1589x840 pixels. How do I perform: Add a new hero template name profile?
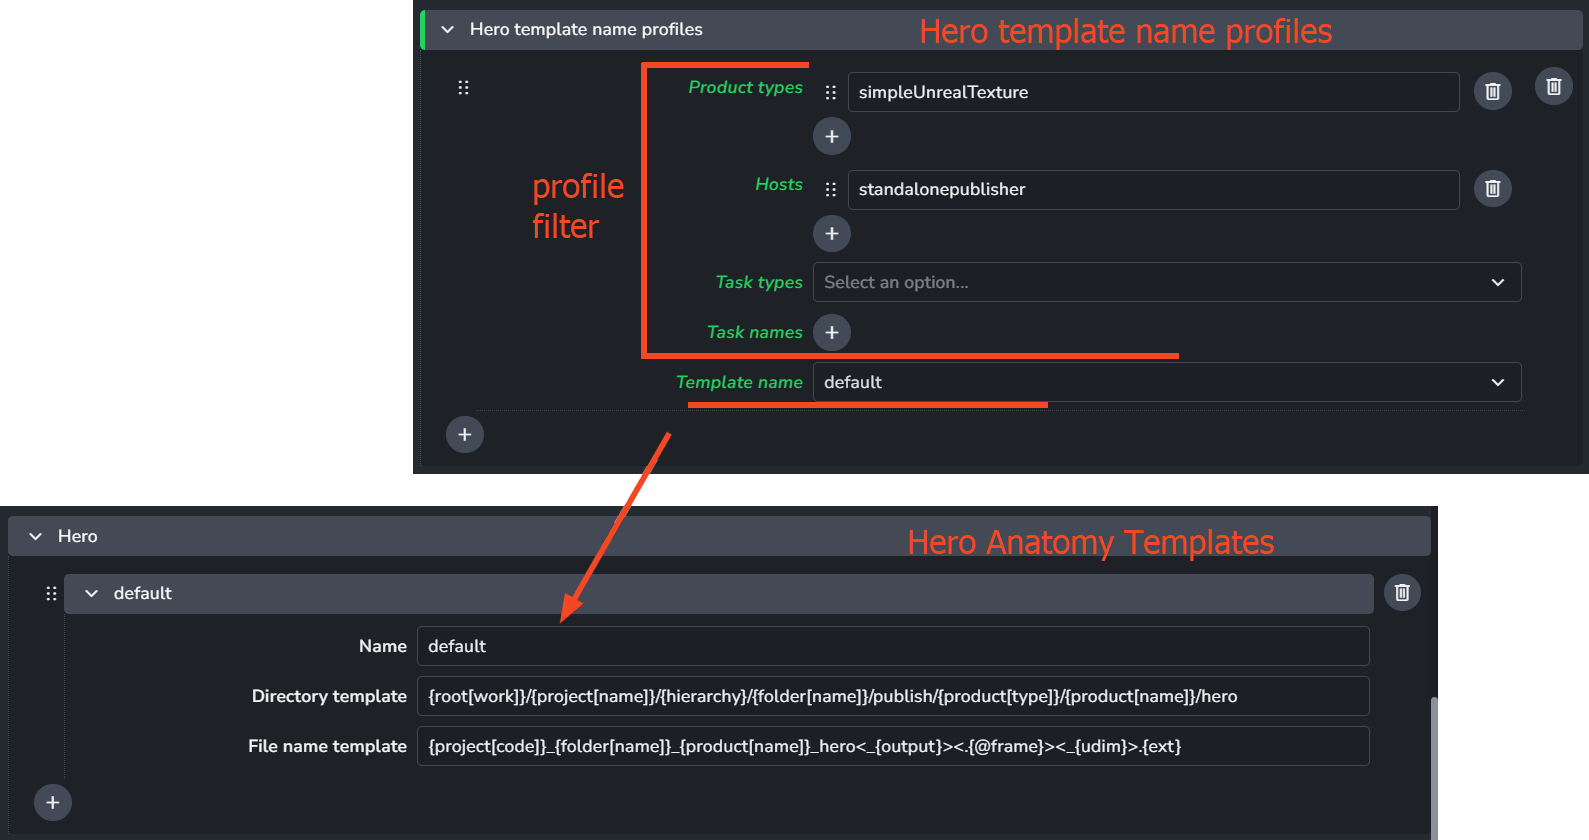(x=464, y=435)
